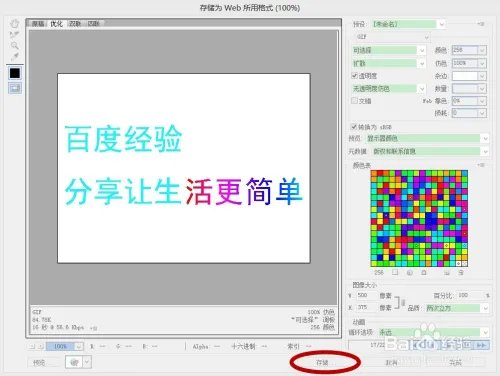Click the zoom out button below preview

tap(32, 347)
